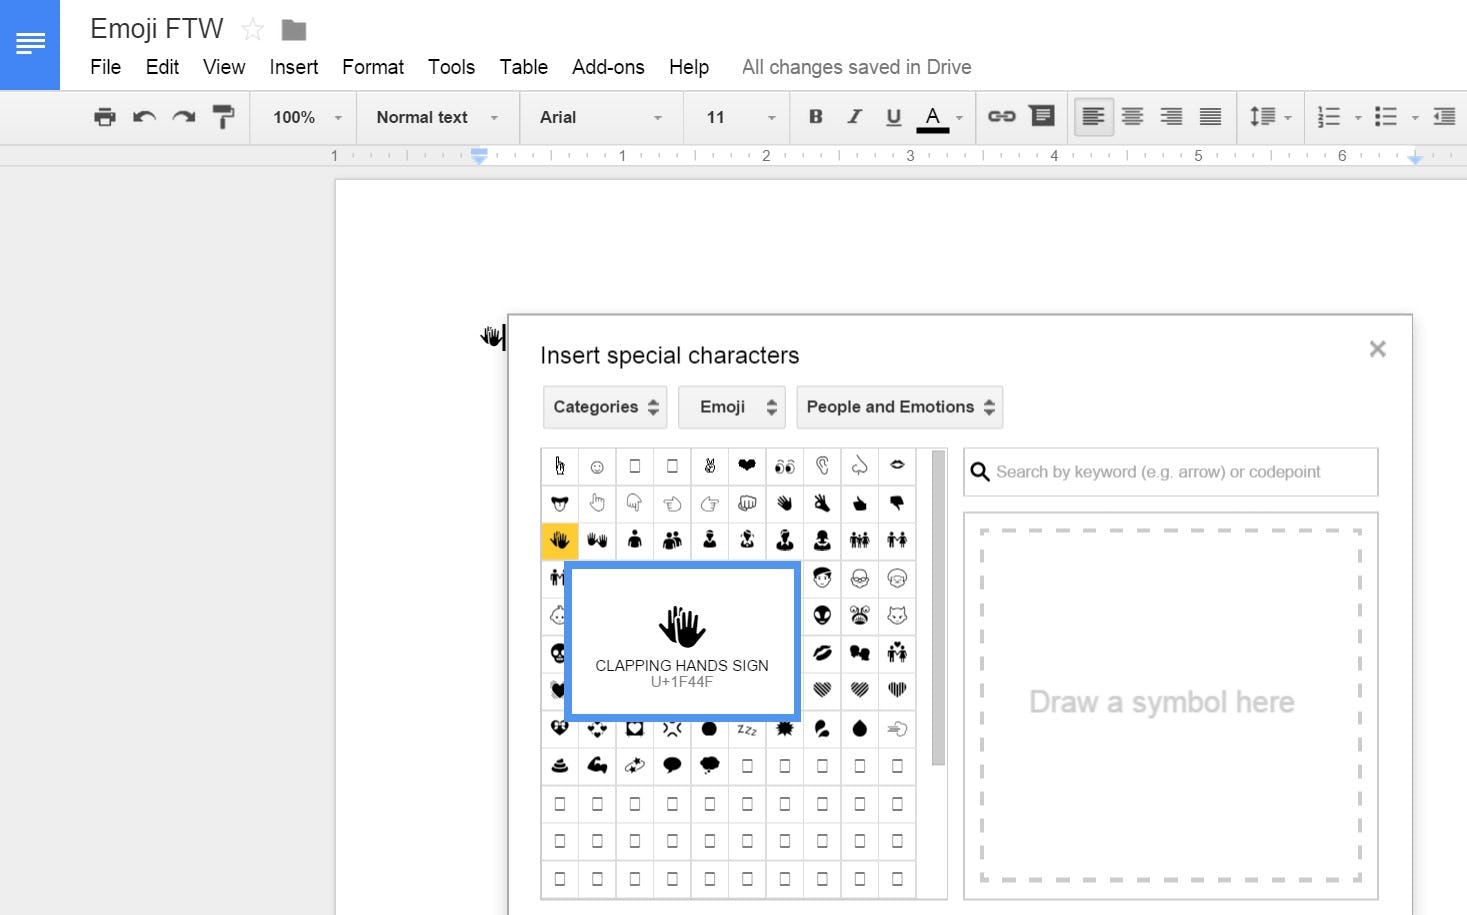Toggle italic text formatting

tap(854, 117)
